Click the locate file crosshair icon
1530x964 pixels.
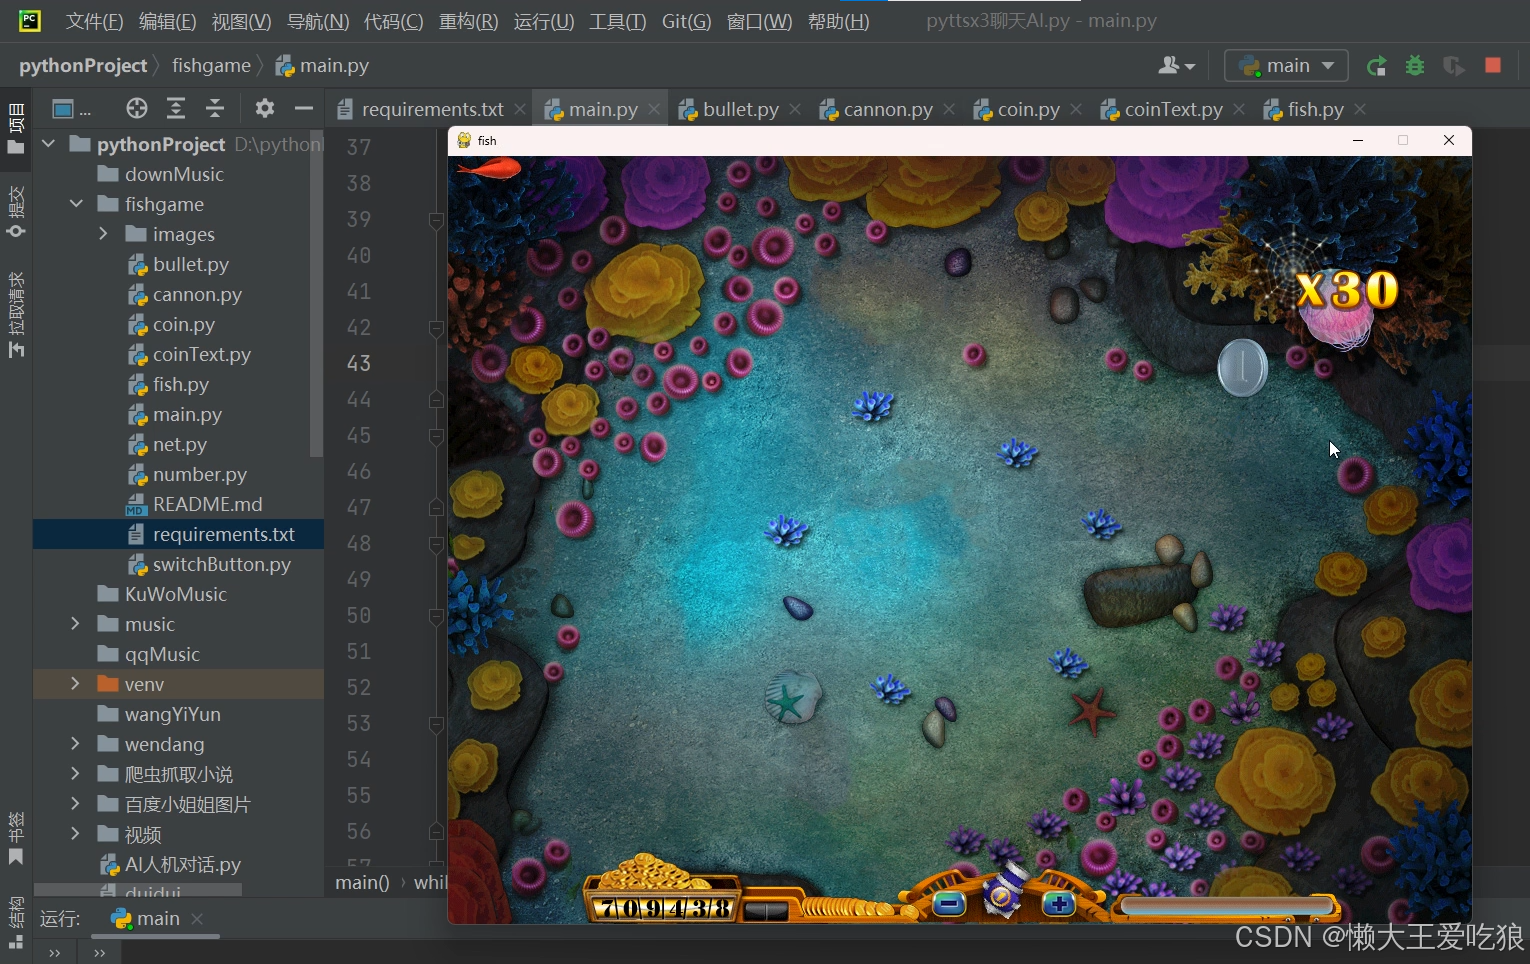point(137,108)
